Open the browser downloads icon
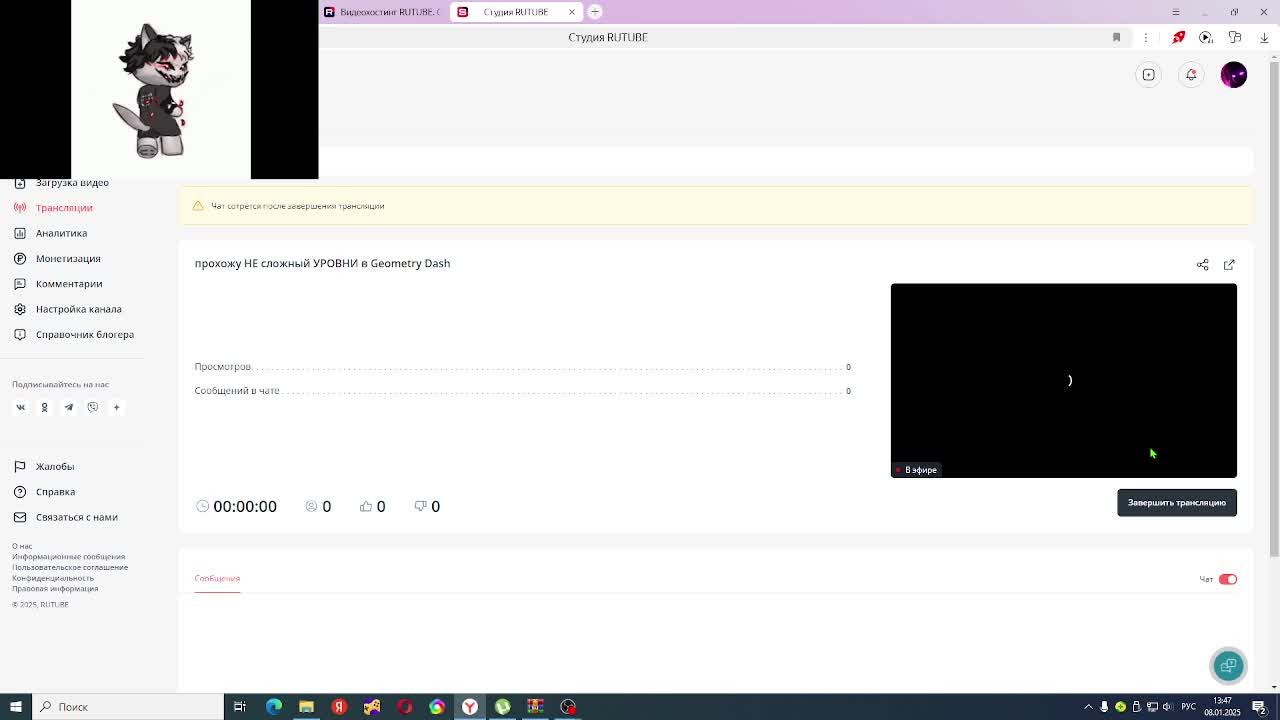This screenshot has width=1280, height=720. [1264, 37]
